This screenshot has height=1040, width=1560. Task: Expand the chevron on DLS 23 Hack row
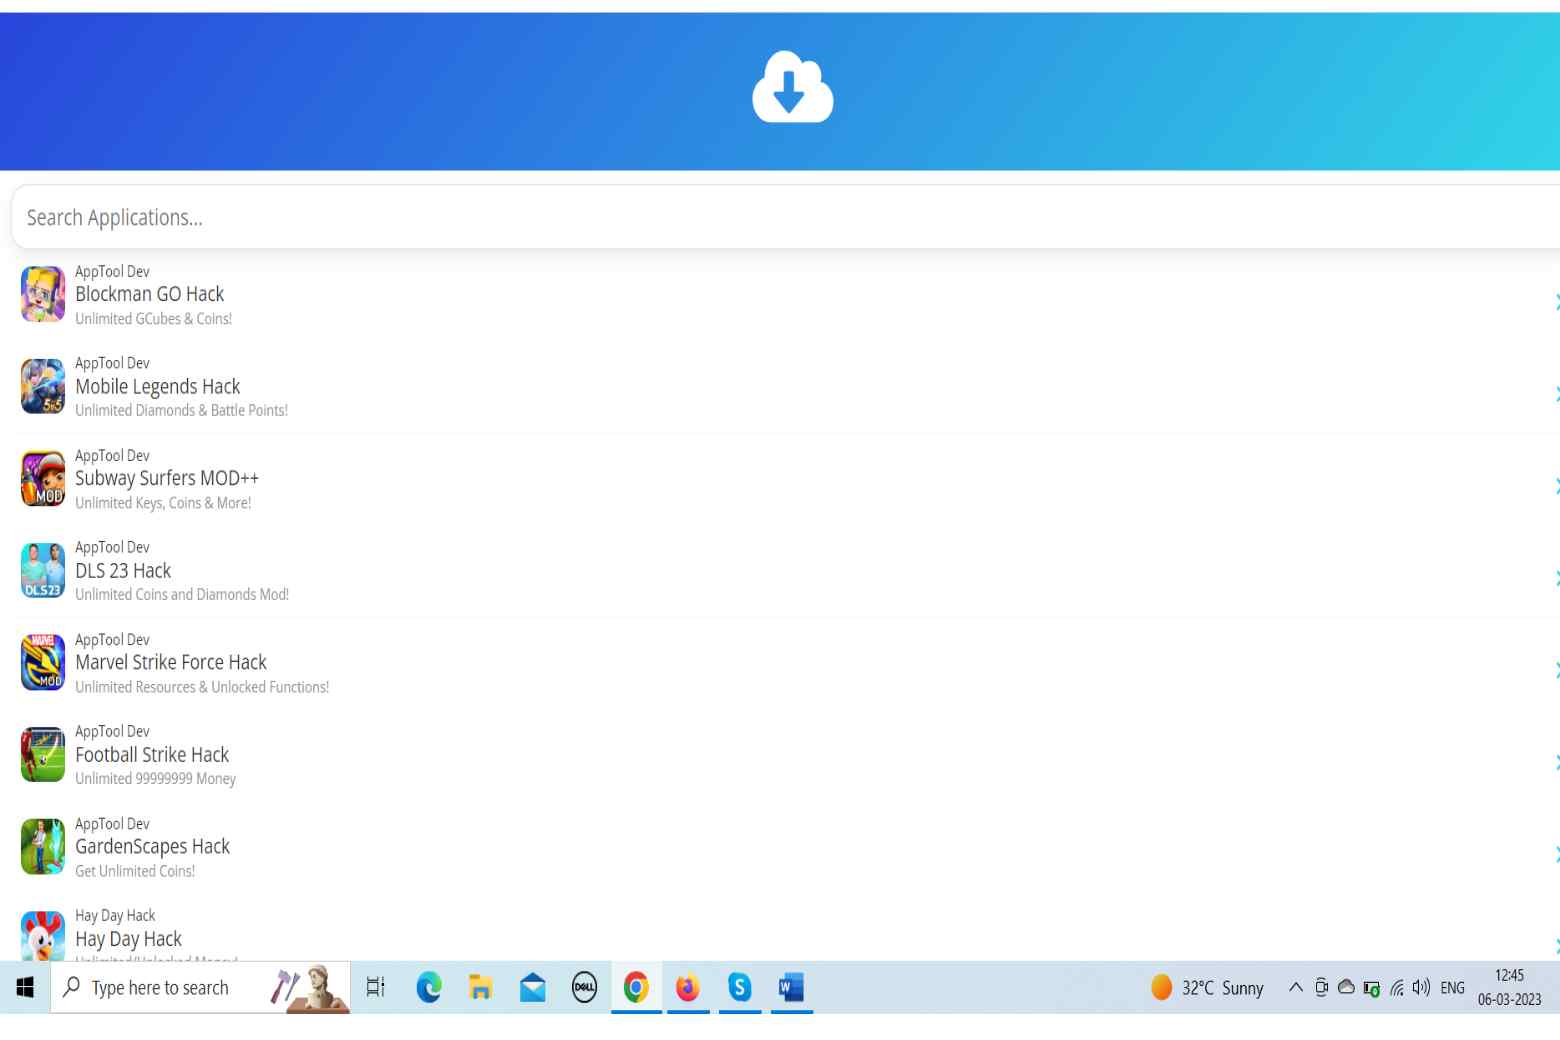point(1554,578)
